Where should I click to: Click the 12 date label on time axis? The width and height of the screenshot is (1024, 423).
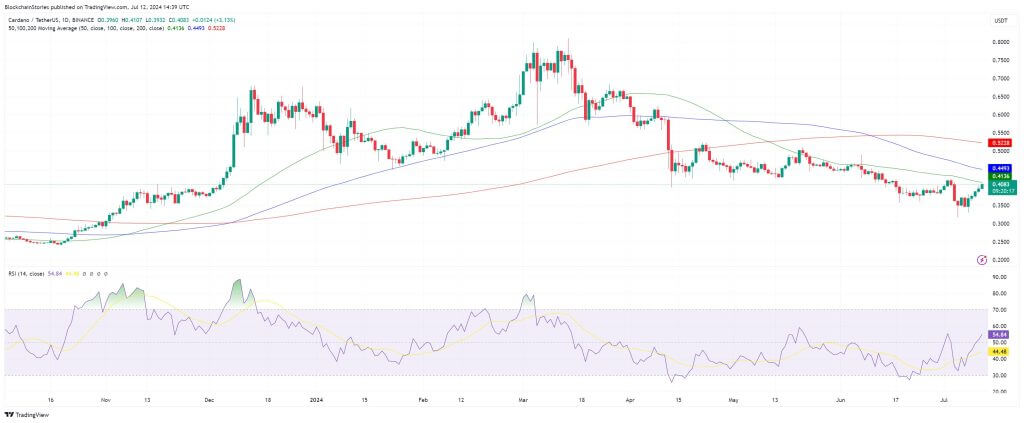click(x=461, y=398)
